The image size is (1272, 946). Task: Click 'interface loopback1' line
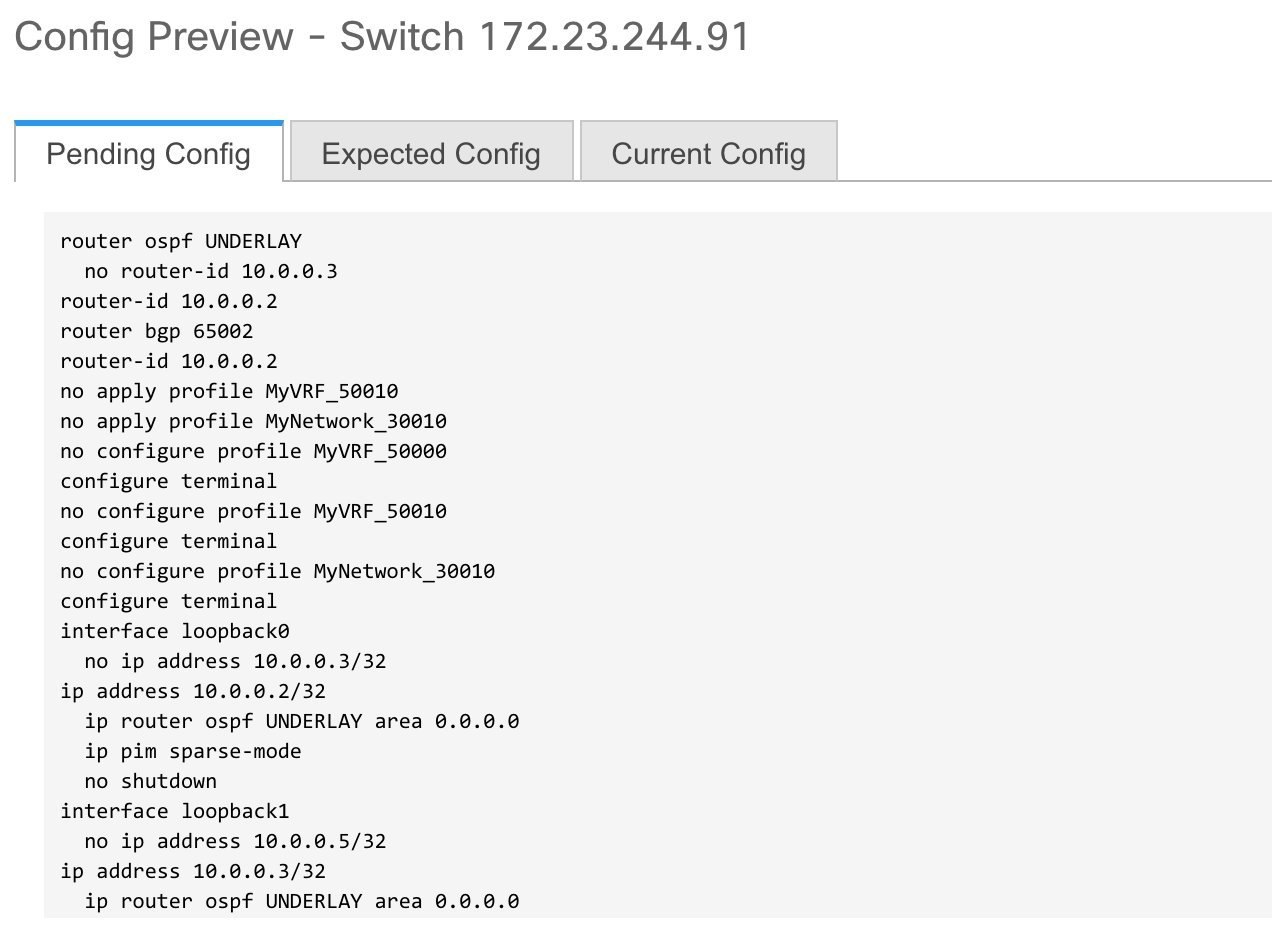pos(175,811)
